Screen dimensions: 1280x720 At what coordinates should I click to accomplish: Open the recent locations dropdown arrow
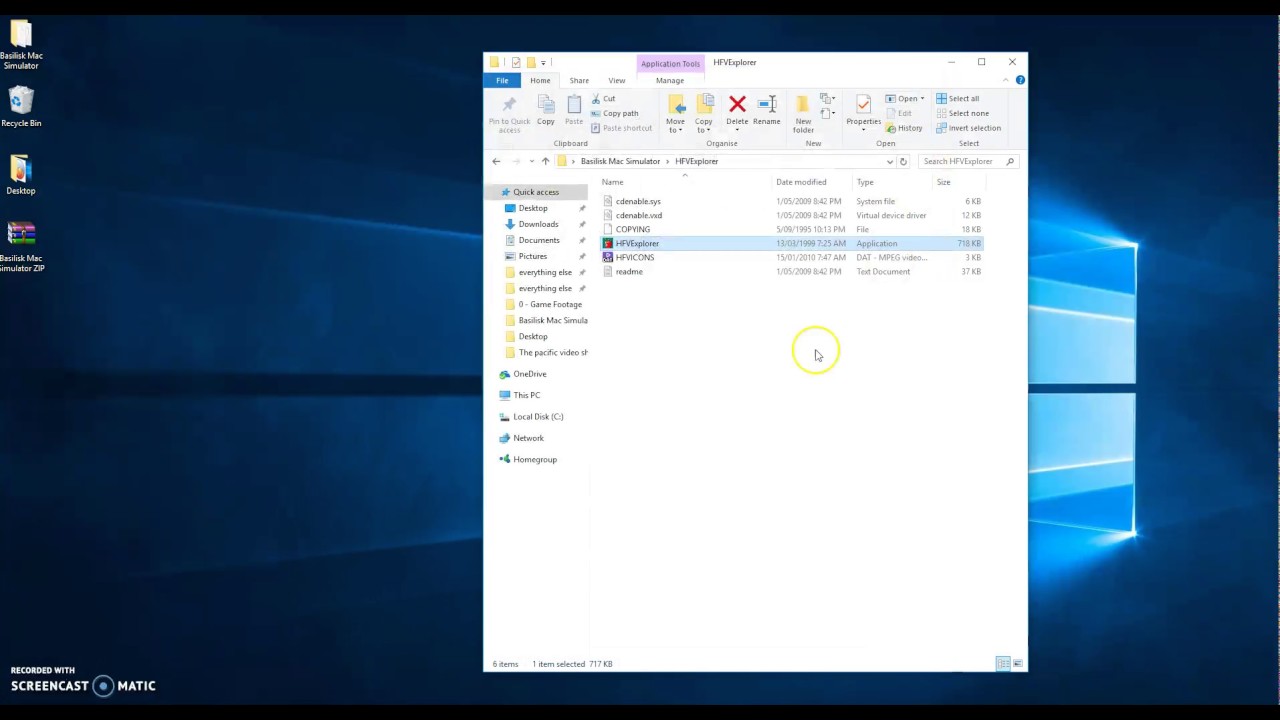tap(532, 161)
